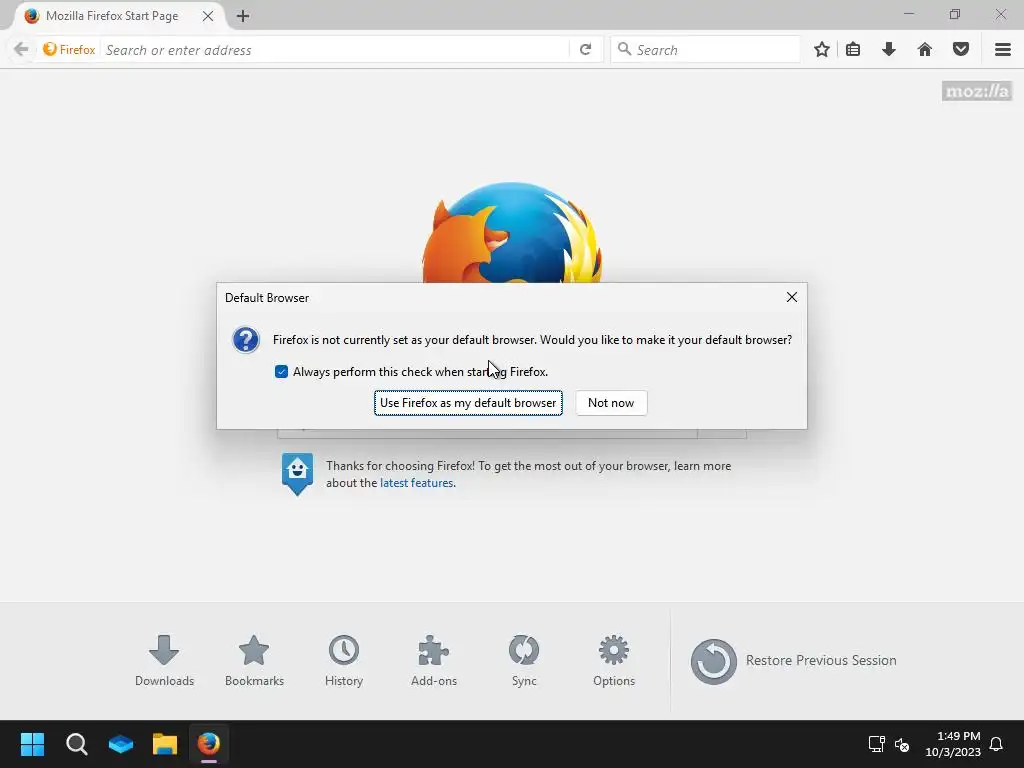Close the Default Browser dialog
The image size is (1024, 768).
pos(792,297)
